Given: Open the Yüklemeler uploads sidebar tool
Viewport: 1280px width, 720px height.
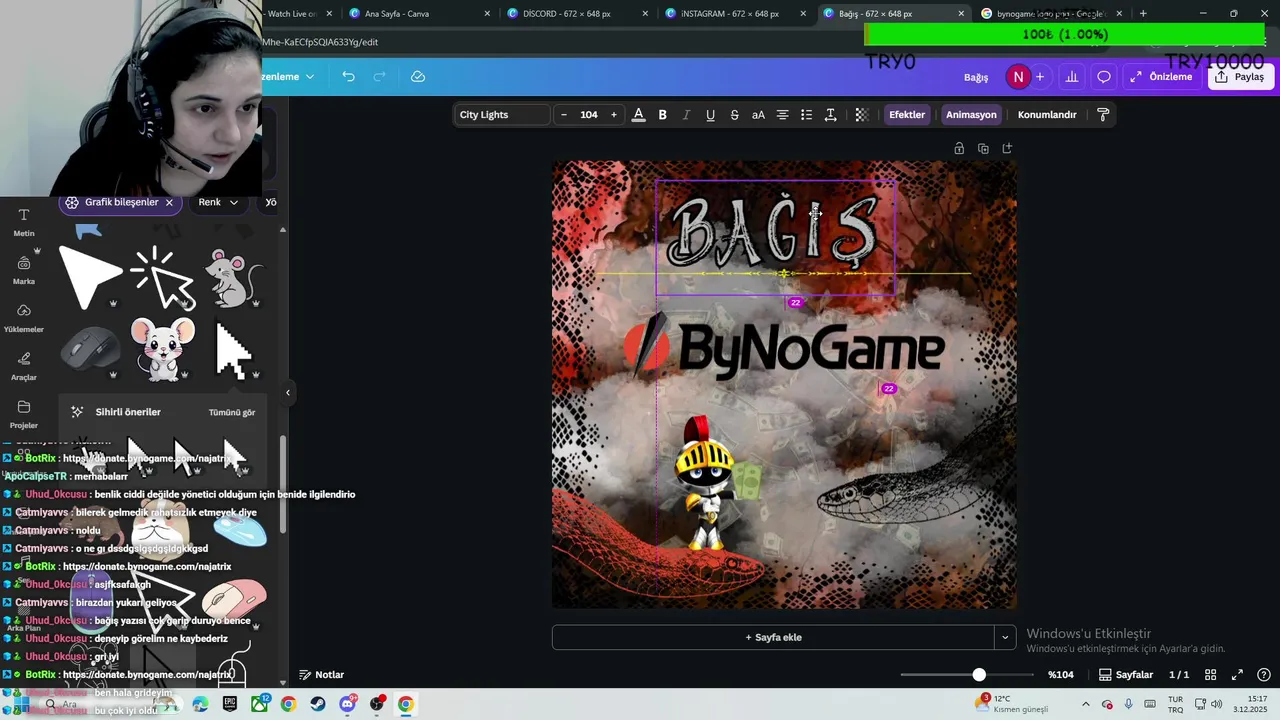Looking at the screenshot, I should 24,318.
